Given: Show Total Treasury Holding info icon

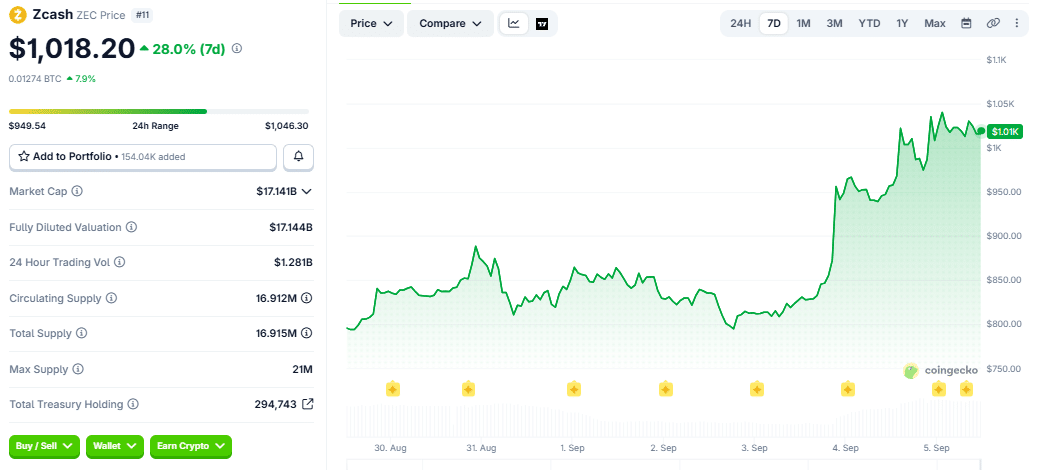Looking at the screenshot, I should [133, 404].
